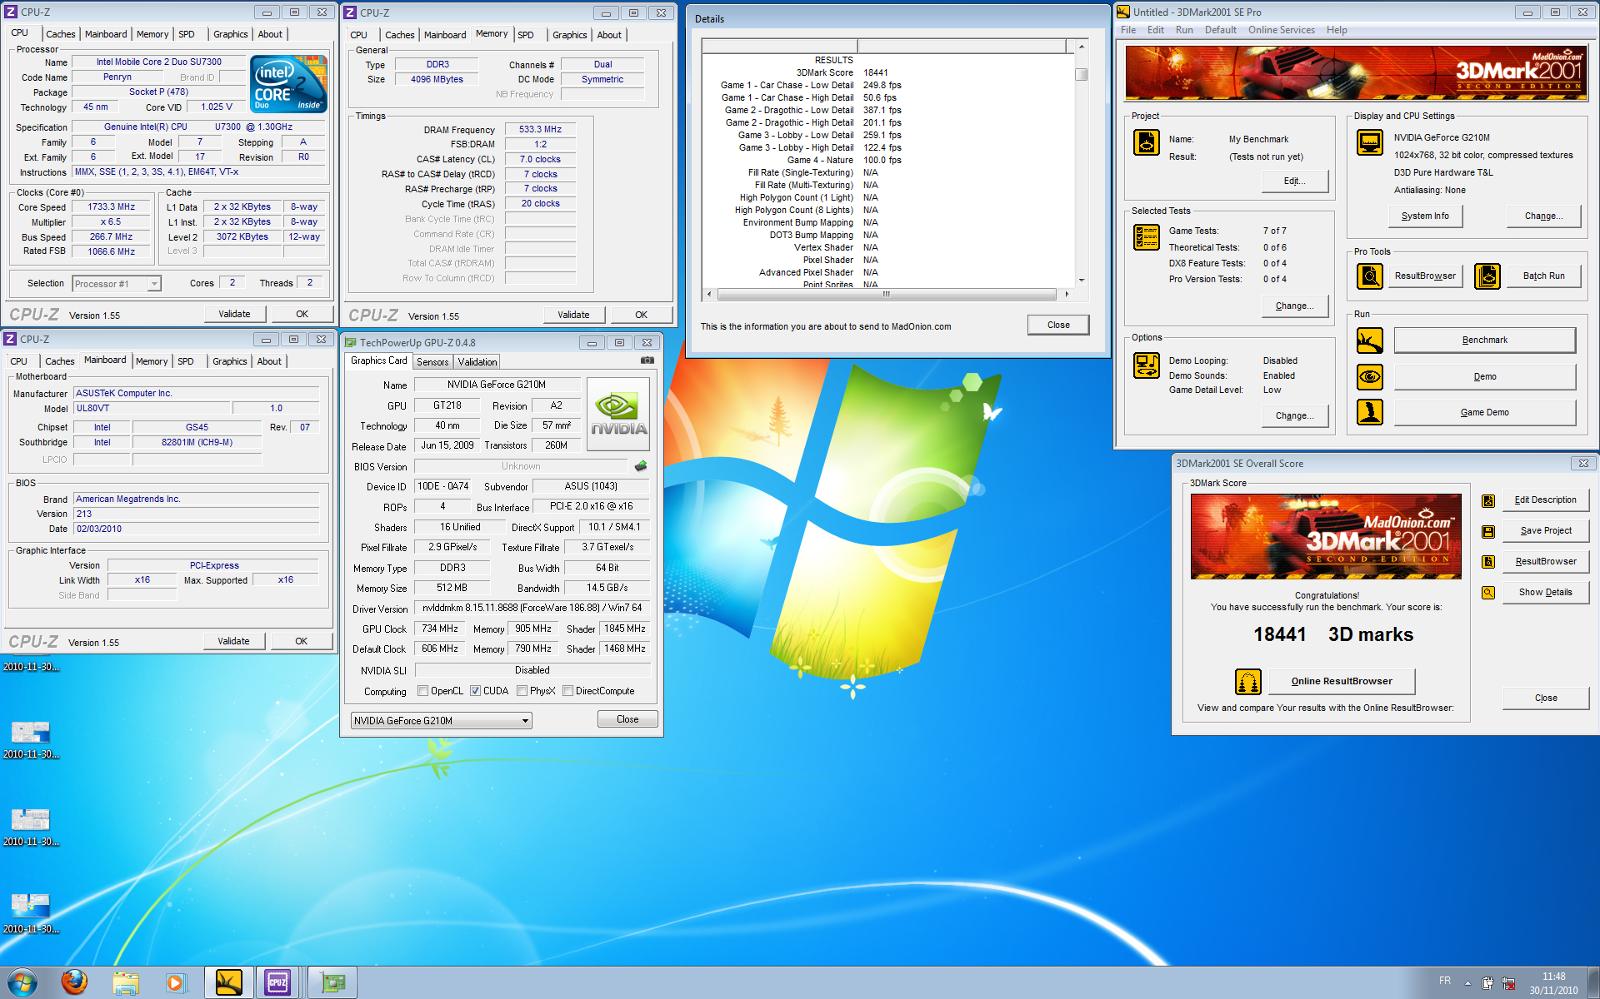Image resolution: width=1600 pixels, height=999 pixels.
Task: Click the Game Demo joystick icon
Action: point(1369,412)
